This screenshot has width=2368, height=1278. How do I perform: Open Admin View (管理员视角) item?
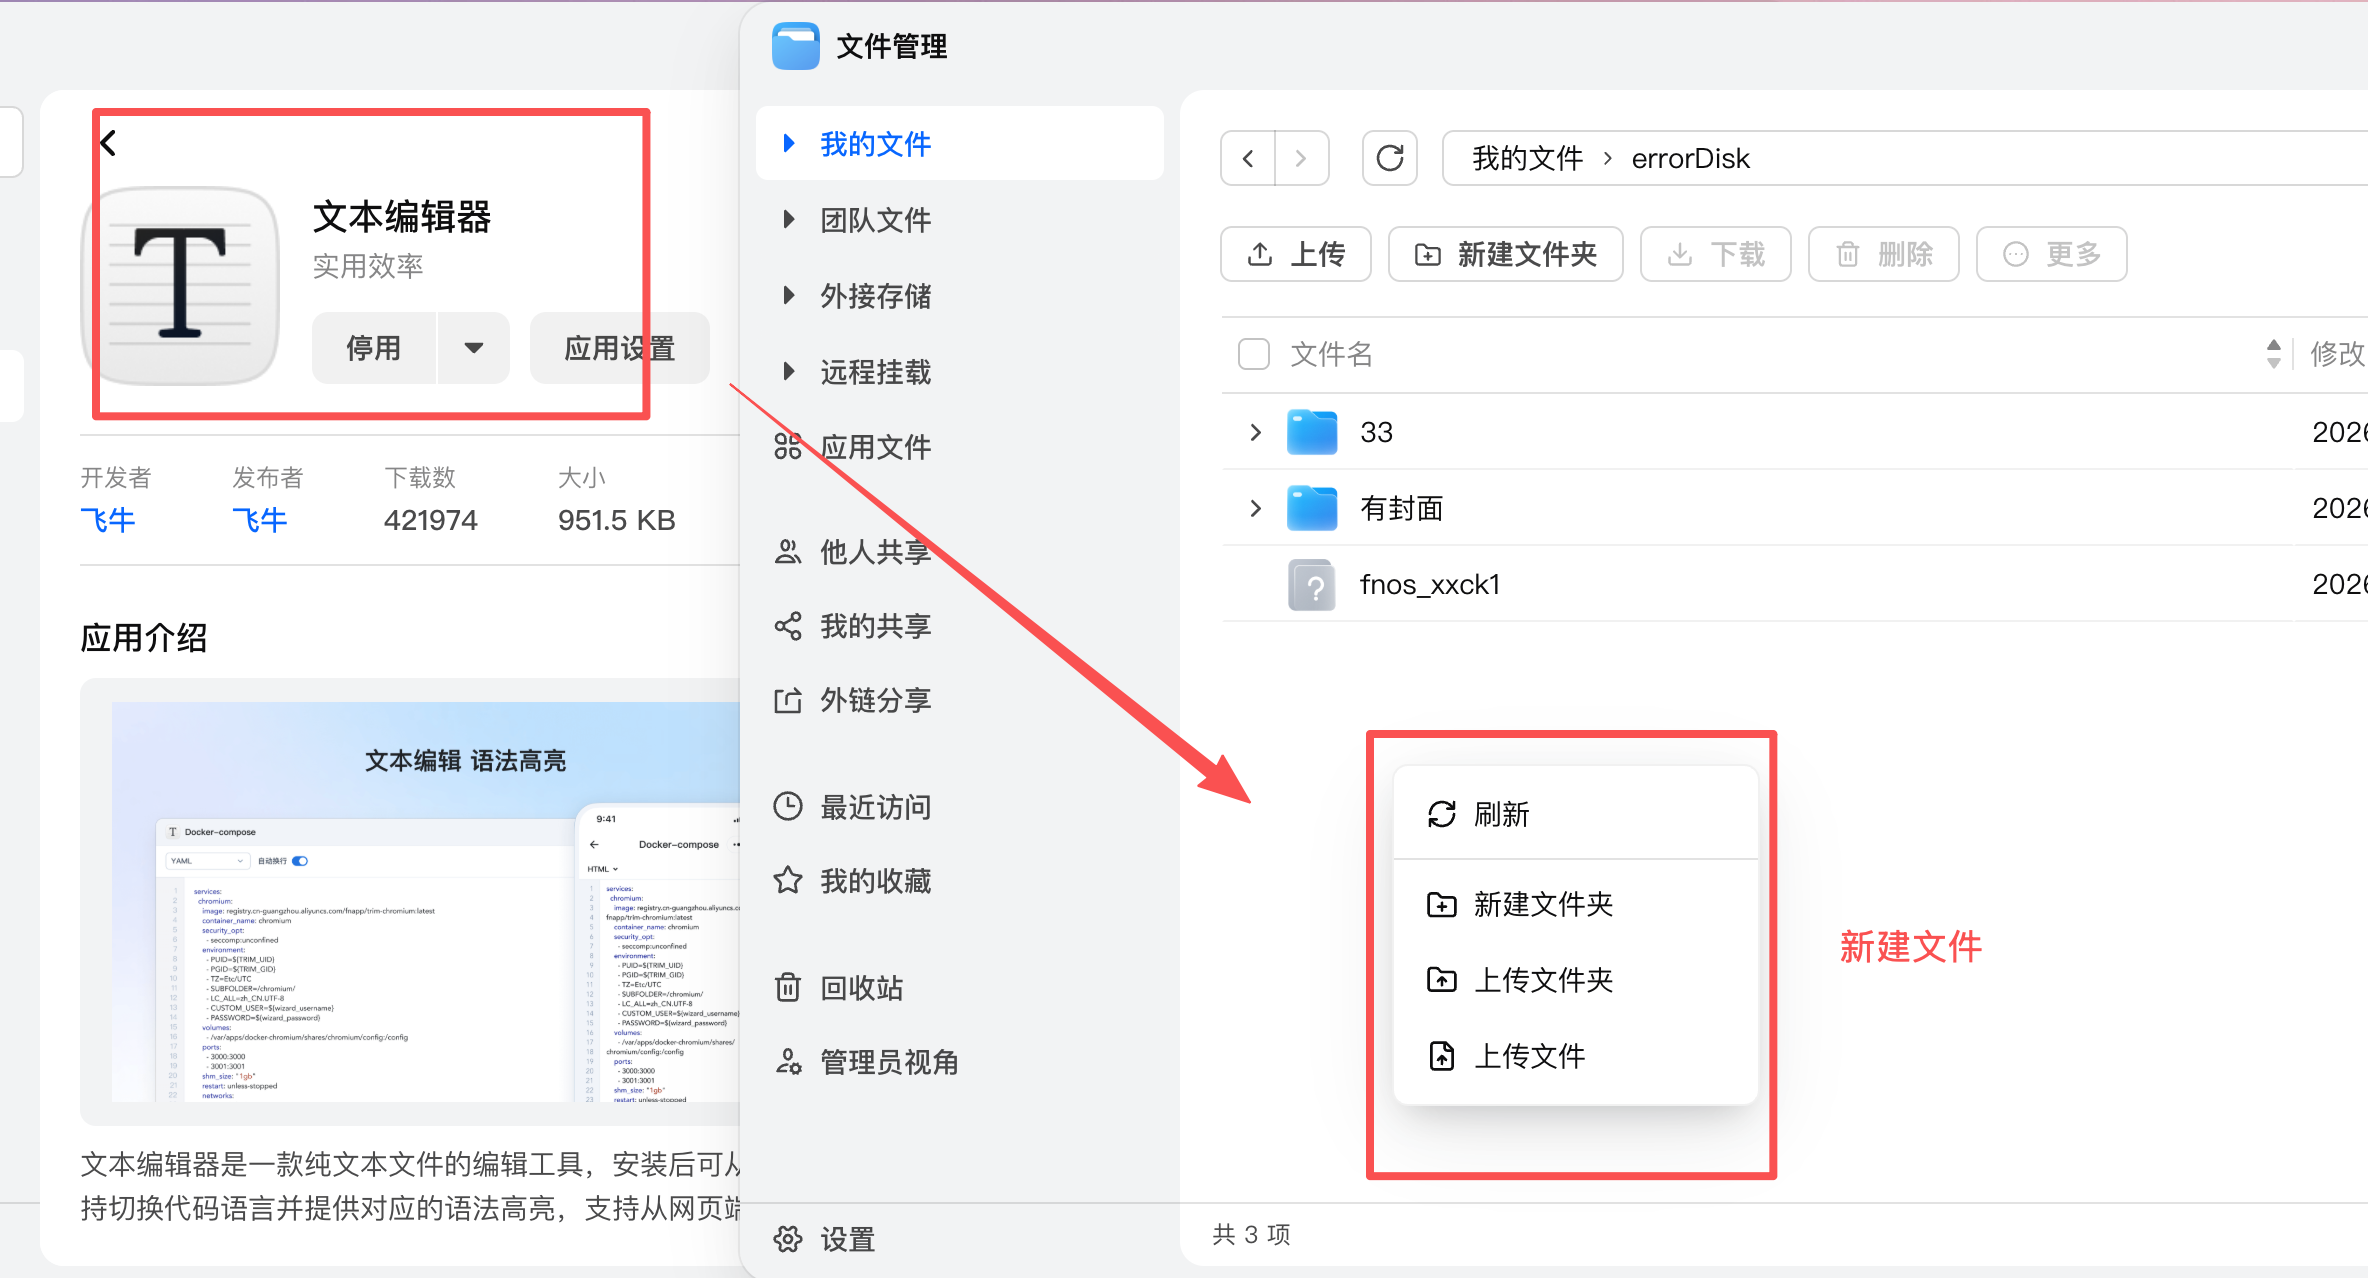click(888, 1062)
